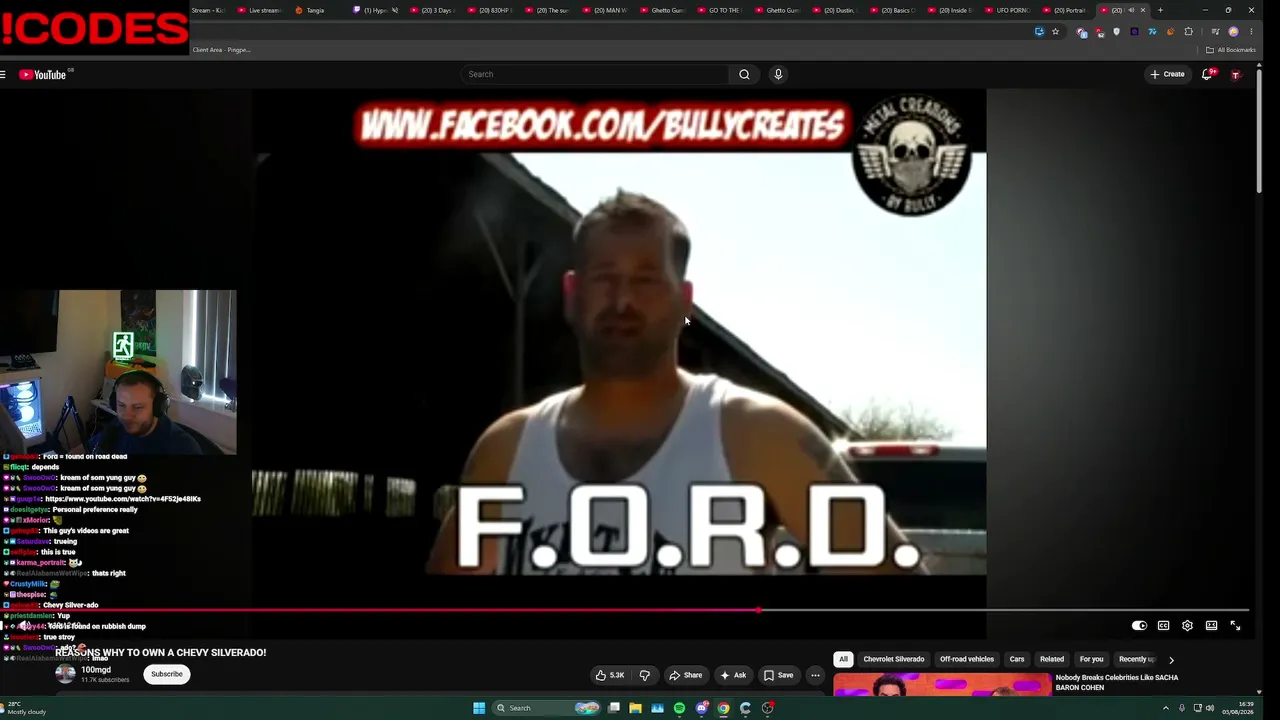Open File Explorer from taskbar

click(635, 708)
